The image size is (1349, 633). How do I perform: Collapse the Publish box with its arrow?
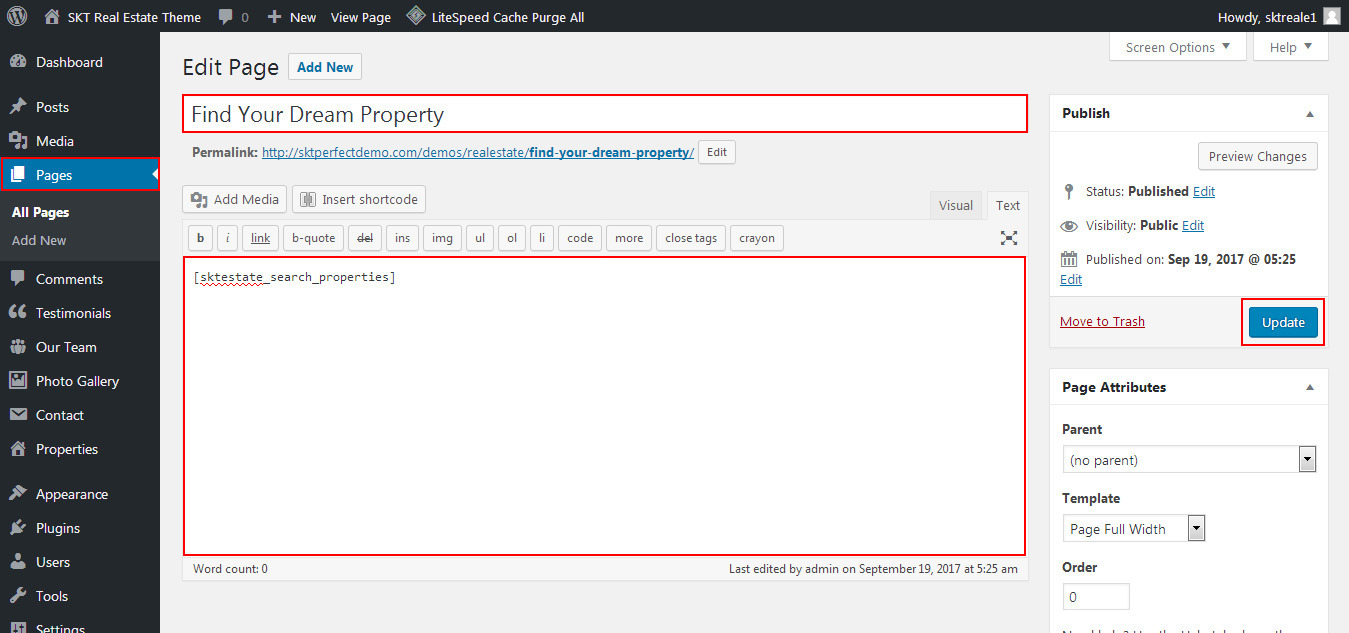coord(1310,114)
